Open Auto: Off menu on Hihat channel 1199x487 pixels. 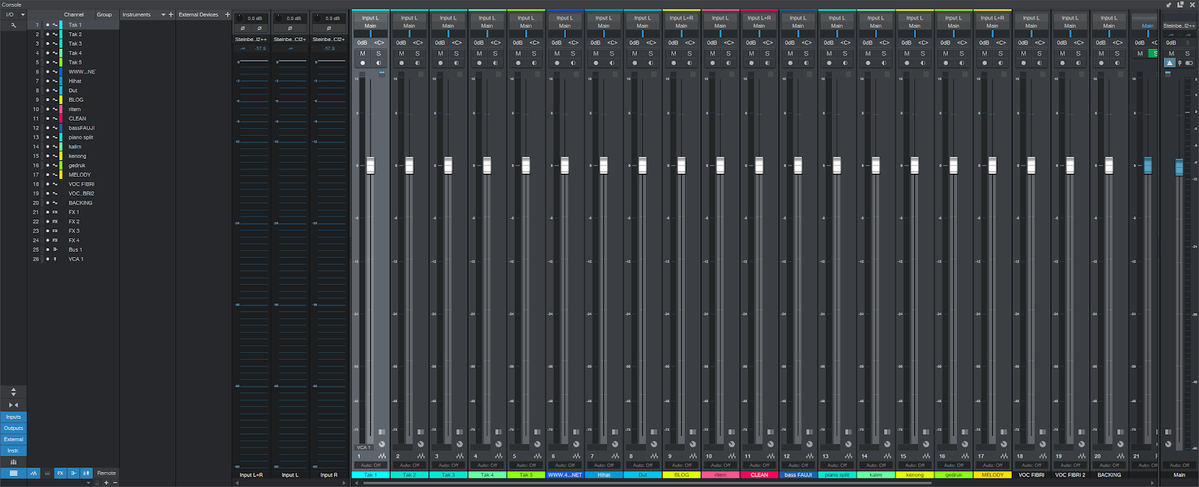pos(603,466)
